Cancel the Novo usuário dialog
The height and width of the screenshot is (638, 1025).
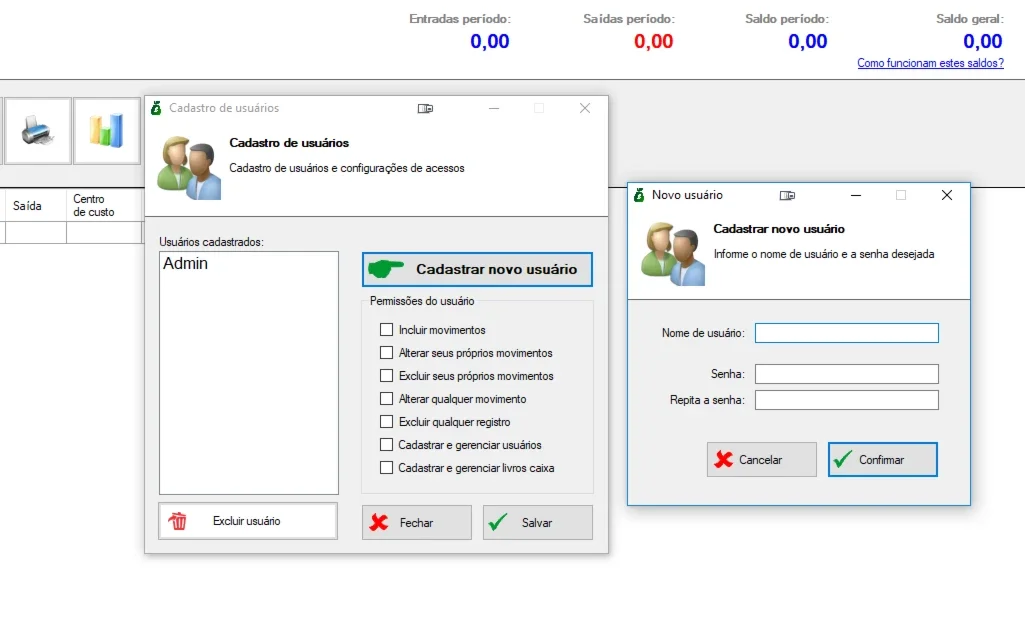click(762, 460)
